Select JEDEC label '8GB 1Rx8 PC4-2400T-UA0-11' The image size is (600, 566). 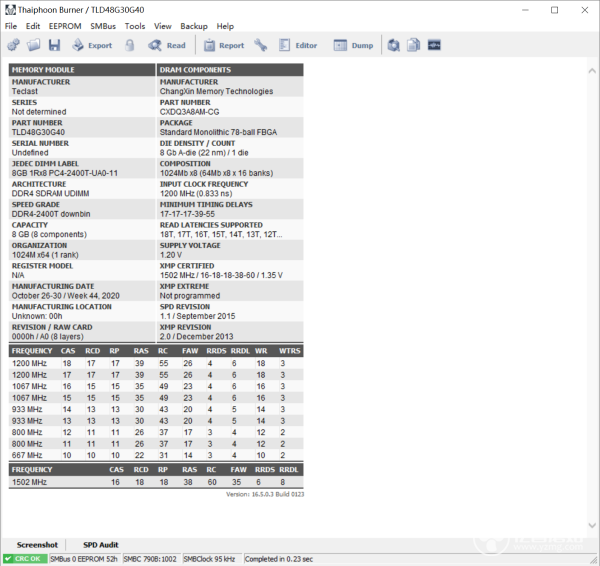[65, 173]
